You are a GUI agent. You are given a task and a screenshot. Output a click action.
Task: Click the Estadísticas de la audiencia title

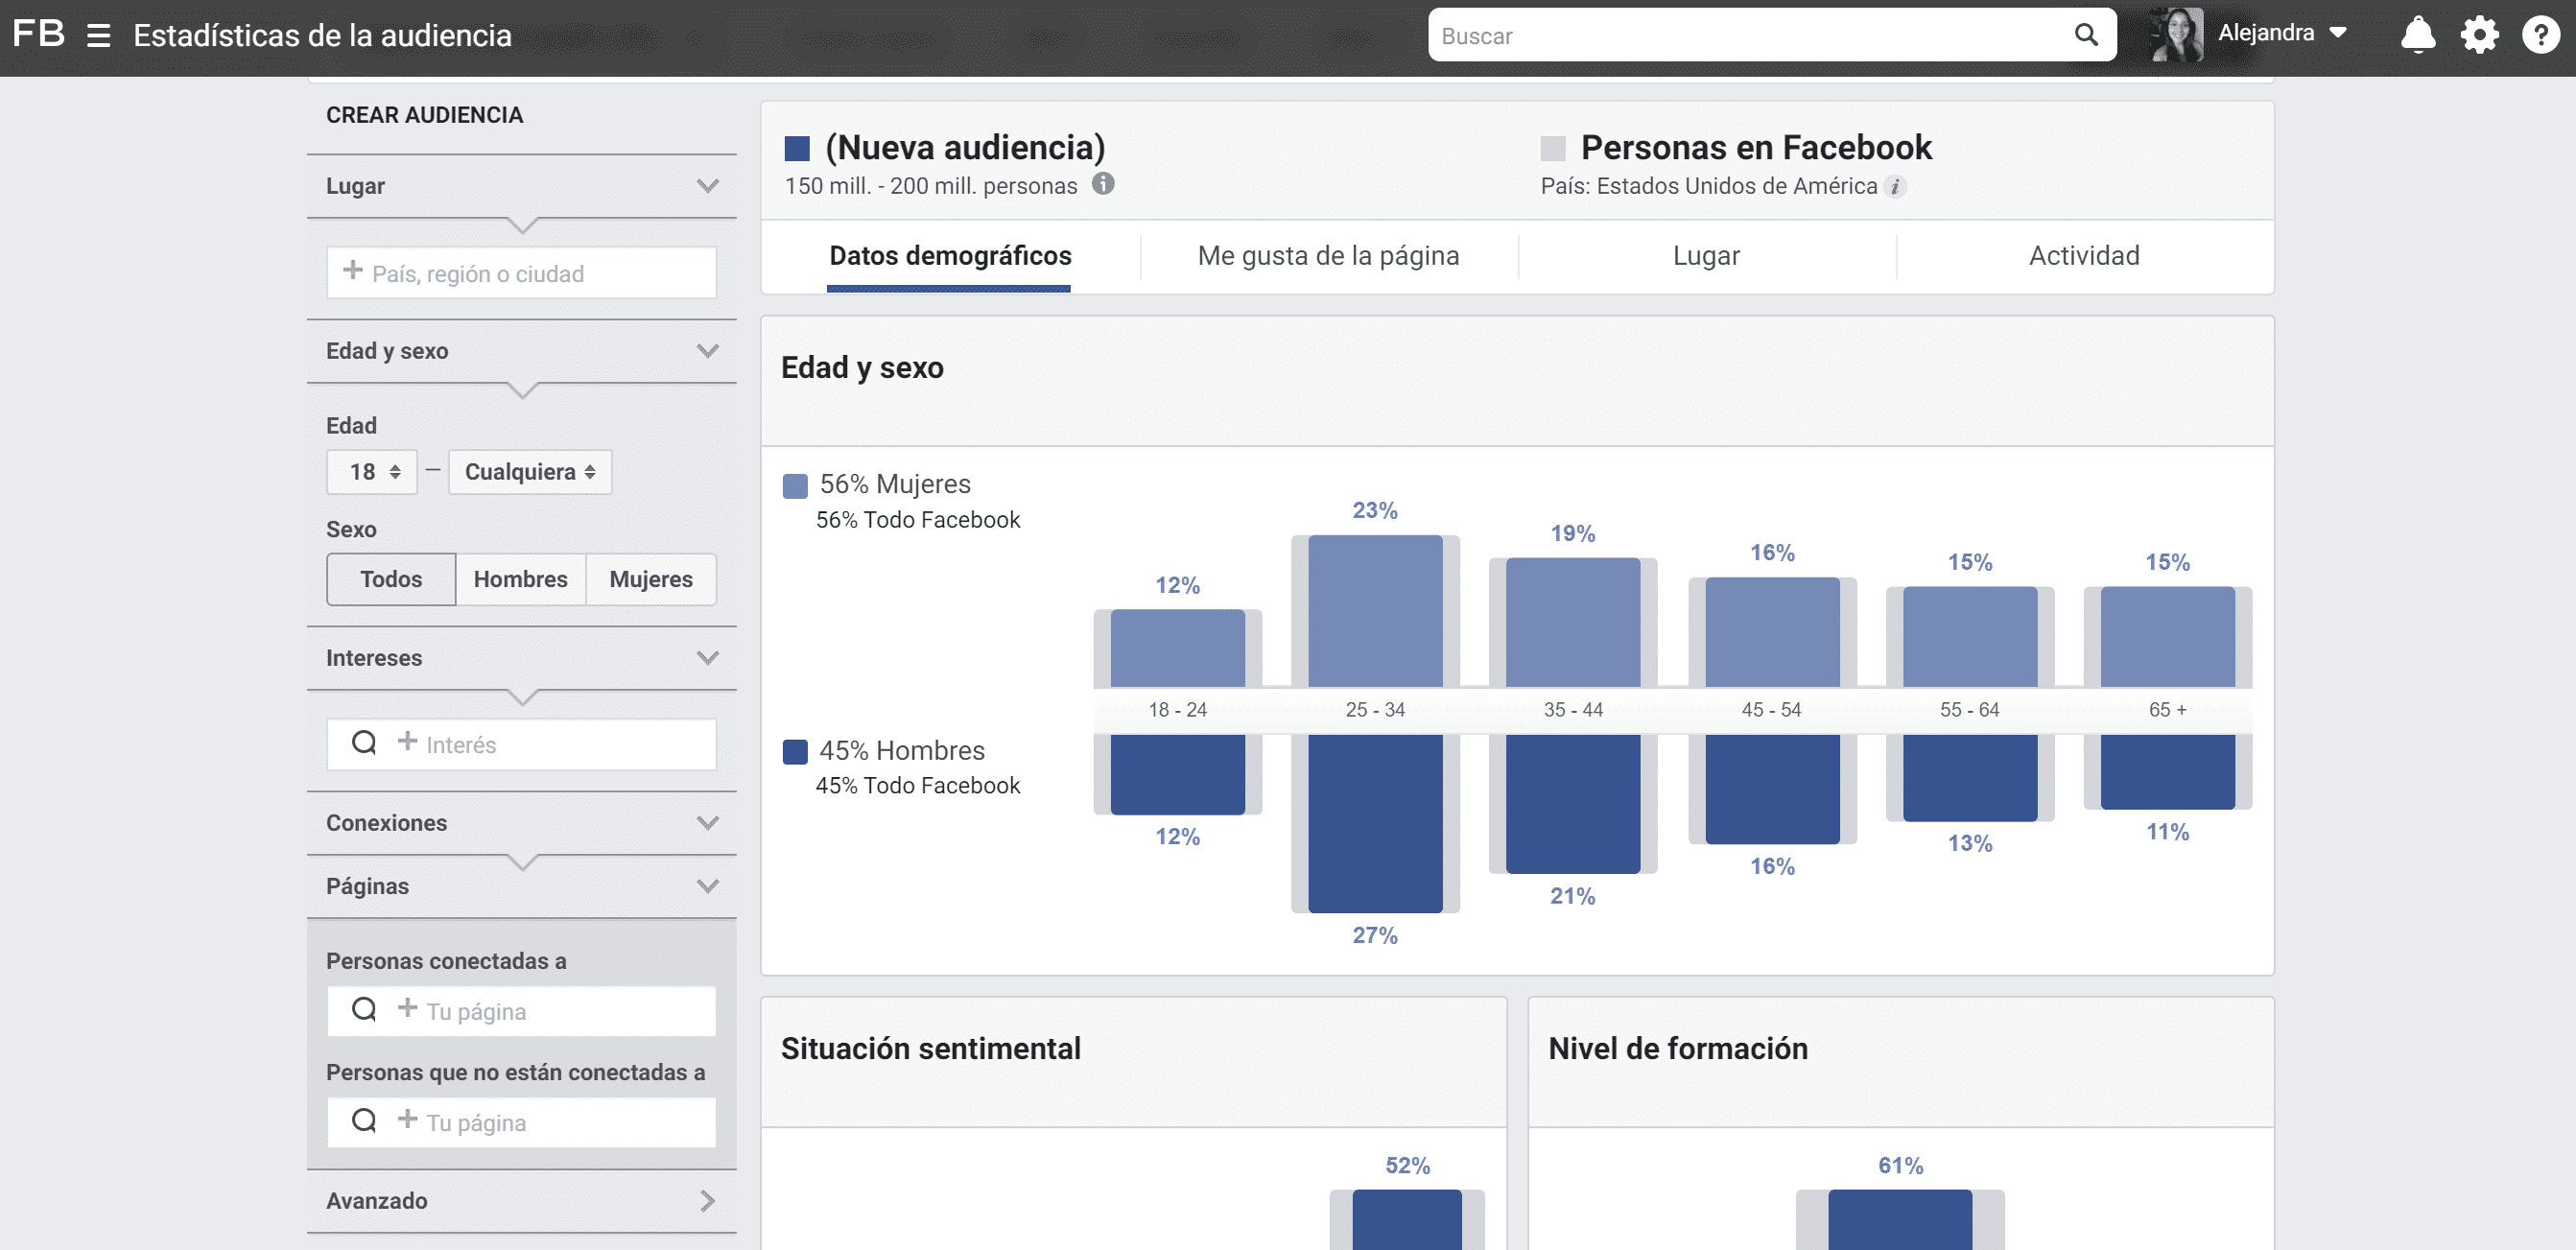[322, 36]
